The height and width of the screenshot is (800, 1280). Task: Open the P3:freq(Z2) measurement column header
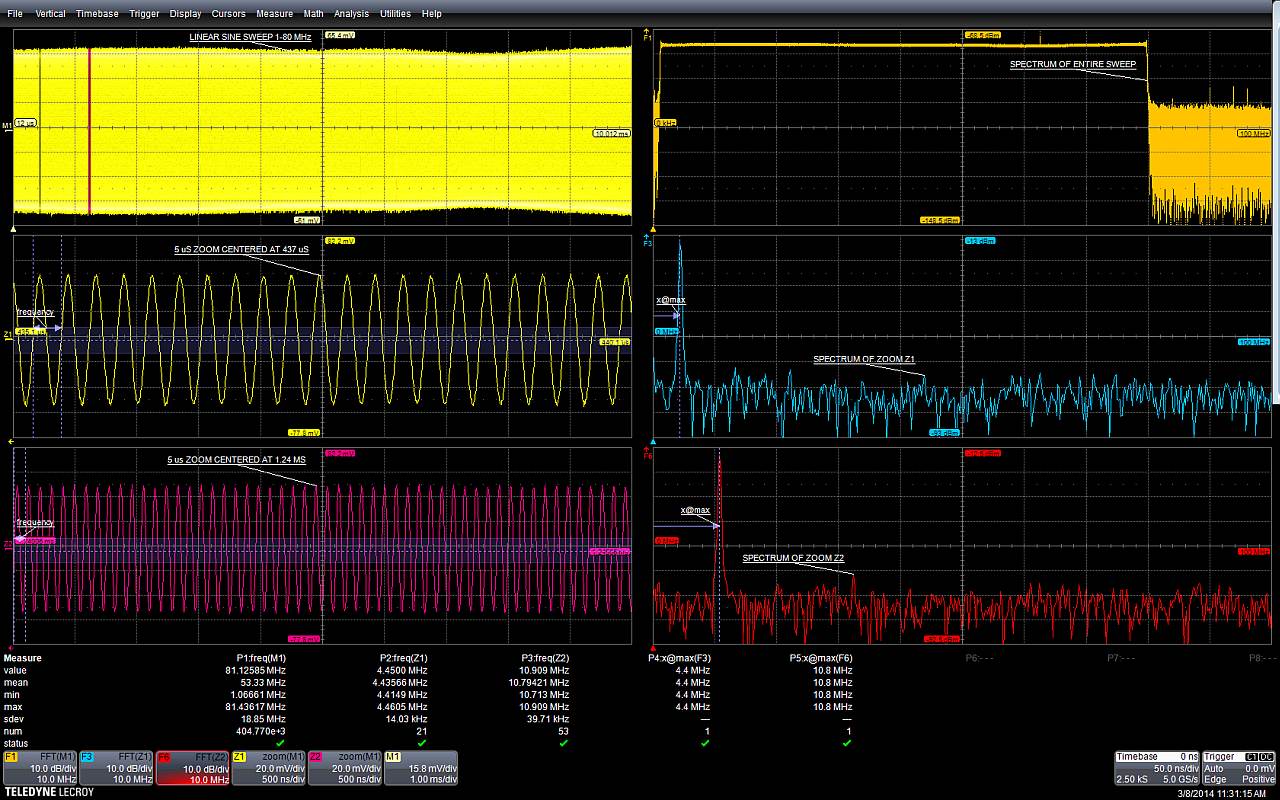[543, 658]
